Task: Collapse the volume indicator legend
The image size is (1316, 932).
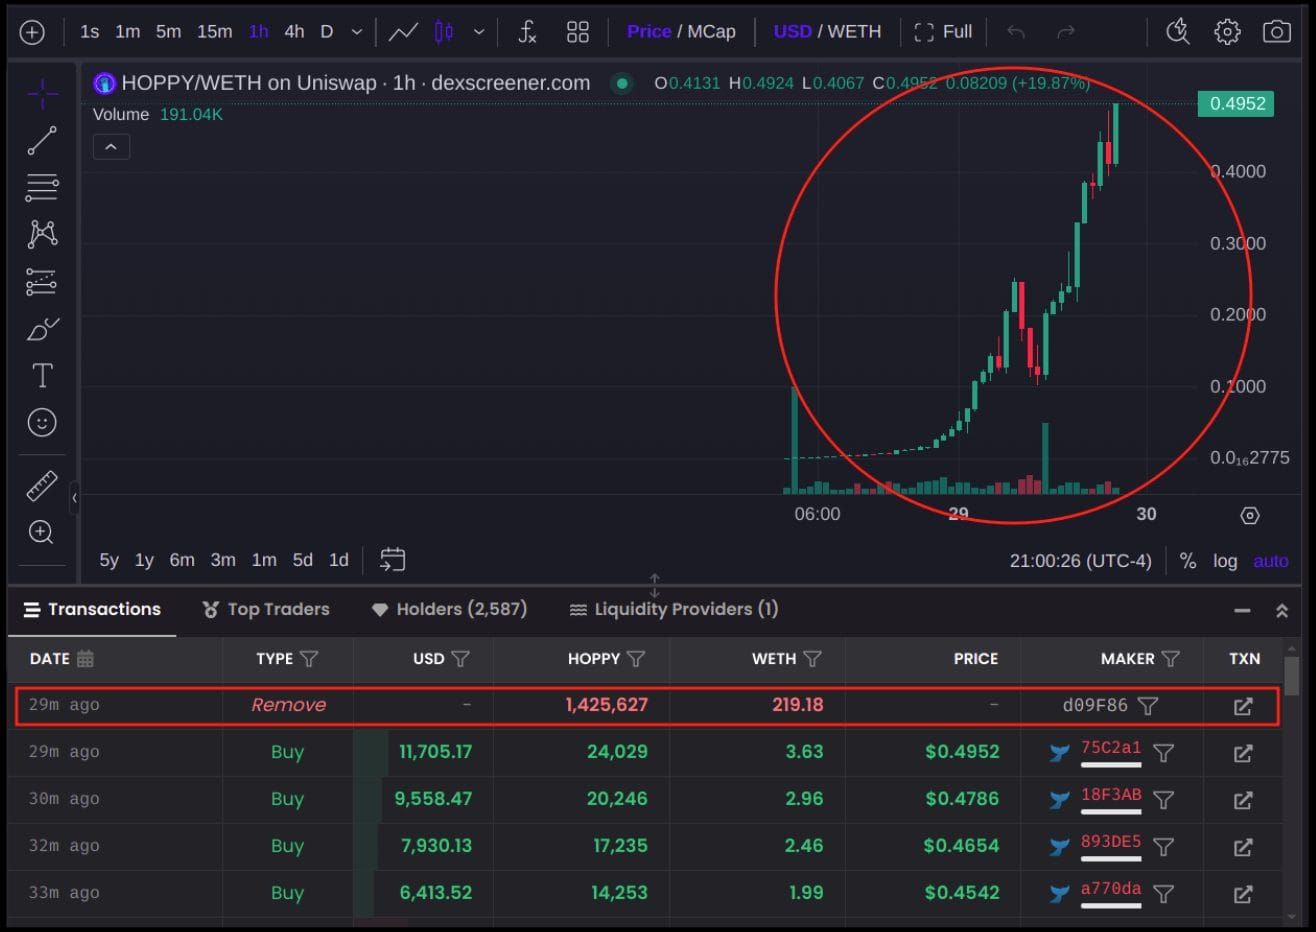Action: (x=111, y=147)
